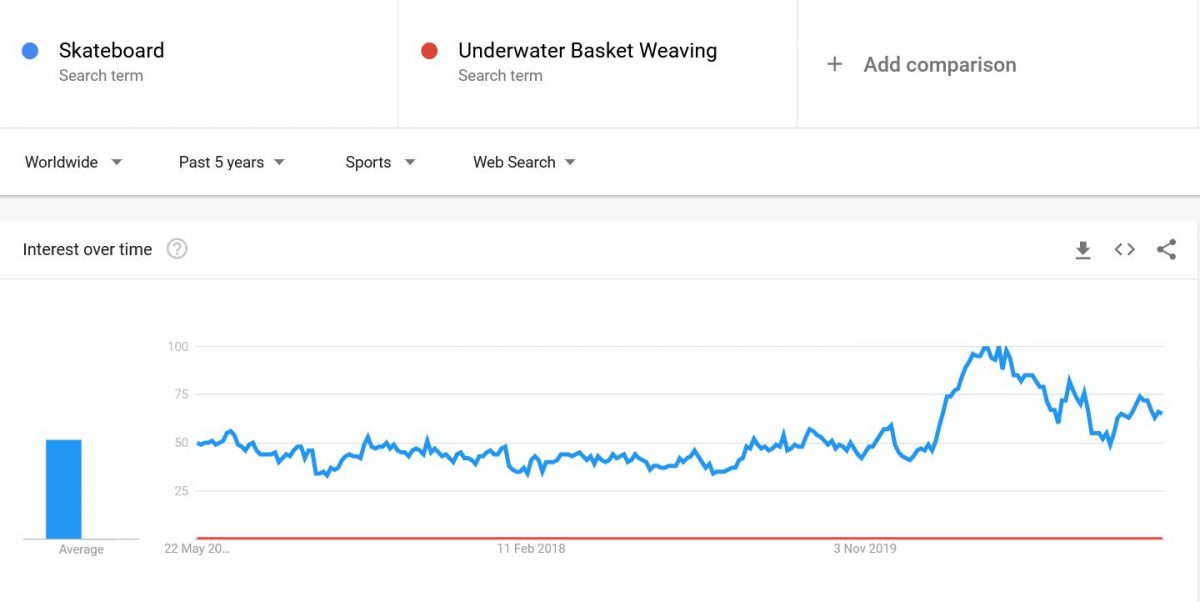Viewport: 1200px width, 602px height.
Task: Open the Sports category dropdown
Action: (x=379, y=161)
